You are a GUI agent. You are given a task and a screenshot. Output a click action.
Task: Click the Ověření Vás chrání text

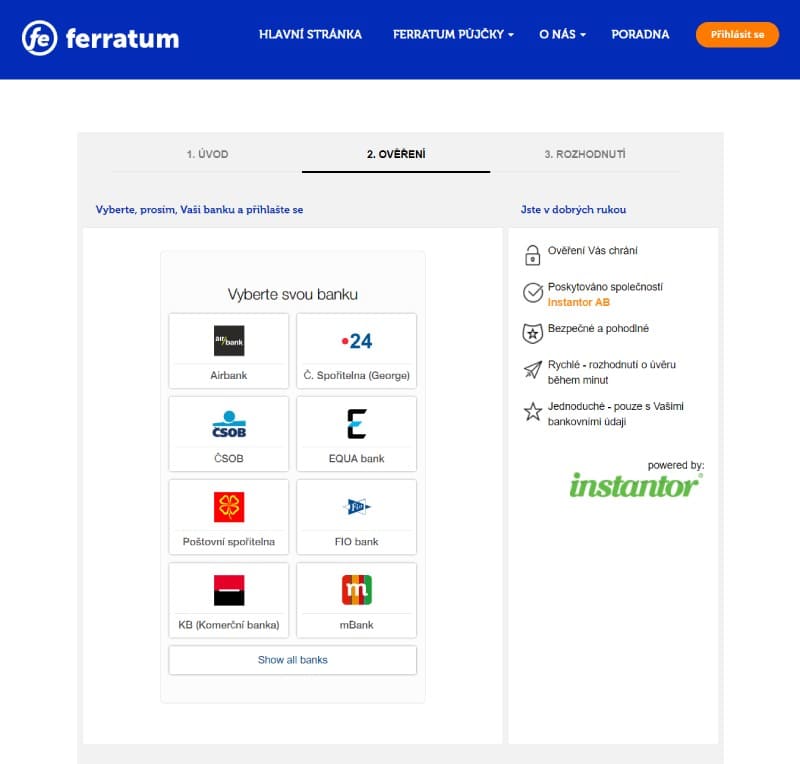[592, 251]
